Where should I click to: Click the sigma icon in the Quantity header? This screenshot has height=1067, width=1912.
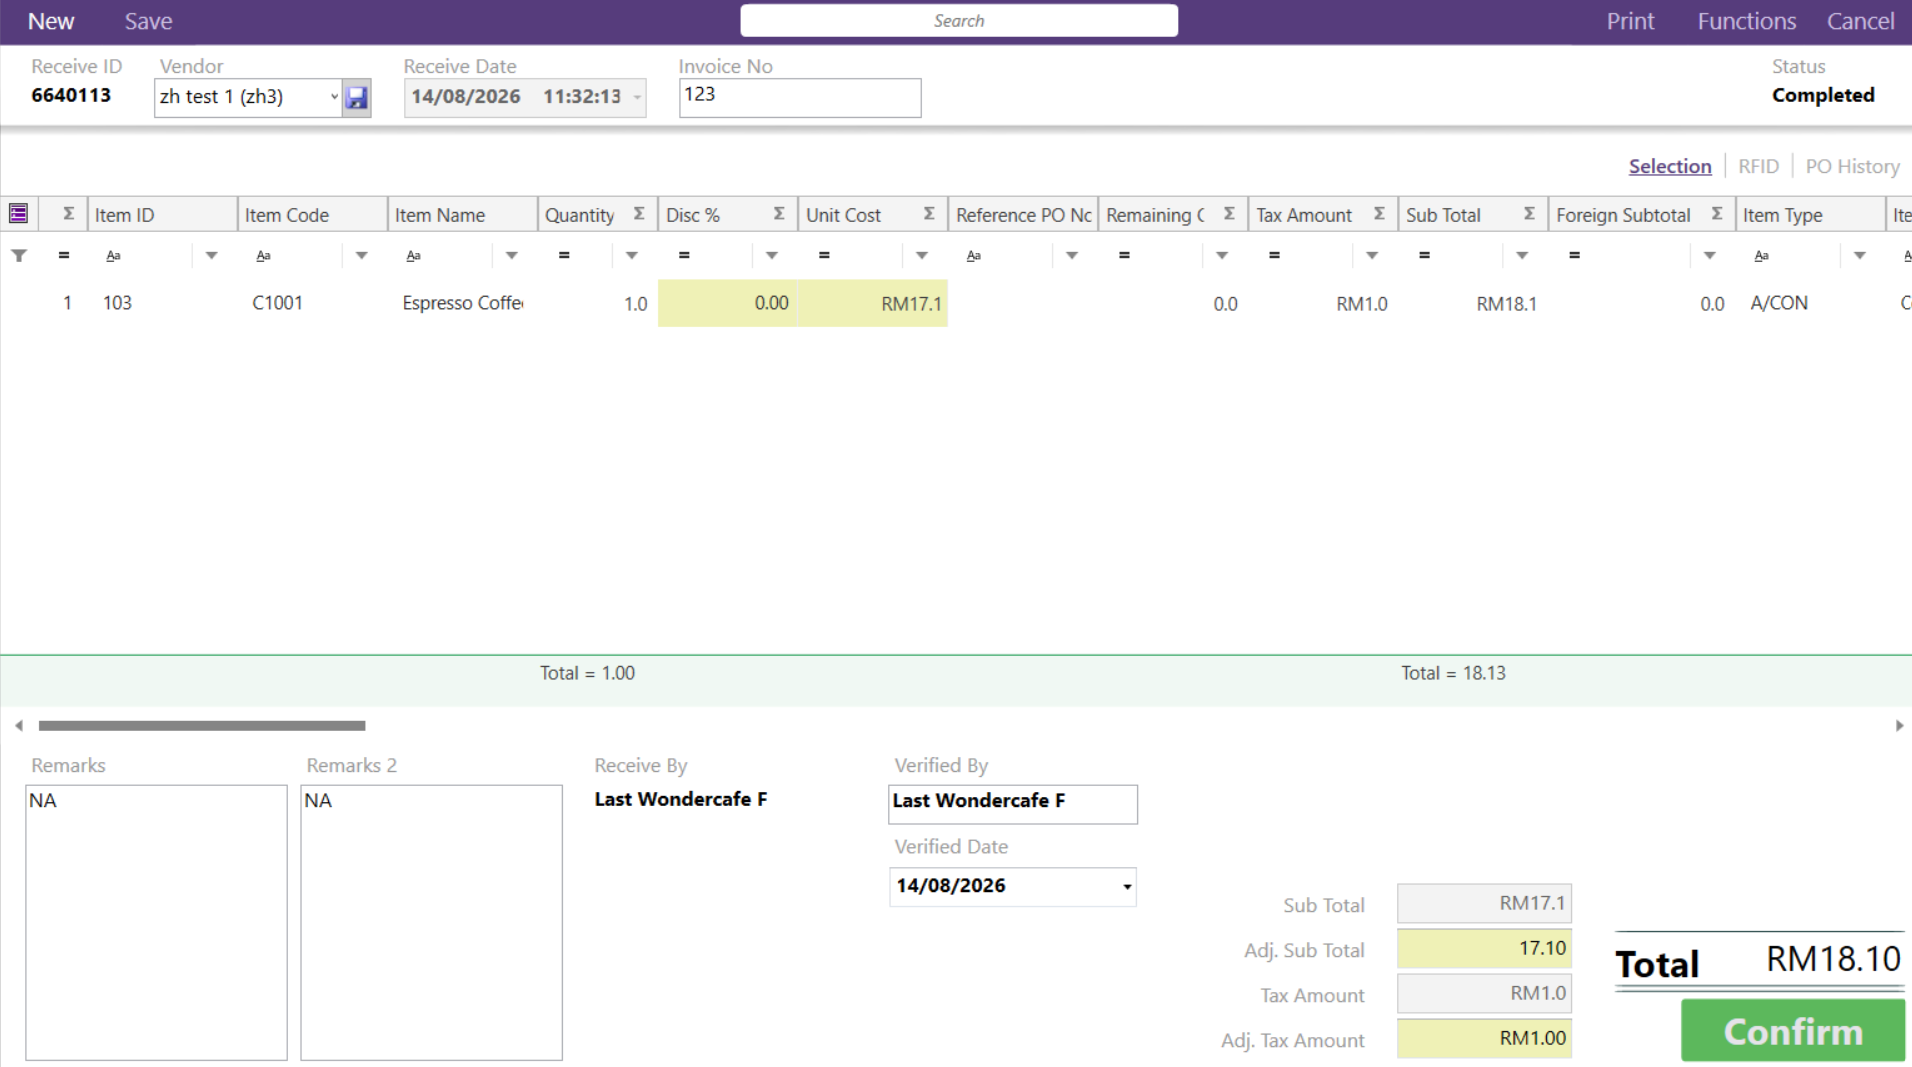tap(639, 214)
